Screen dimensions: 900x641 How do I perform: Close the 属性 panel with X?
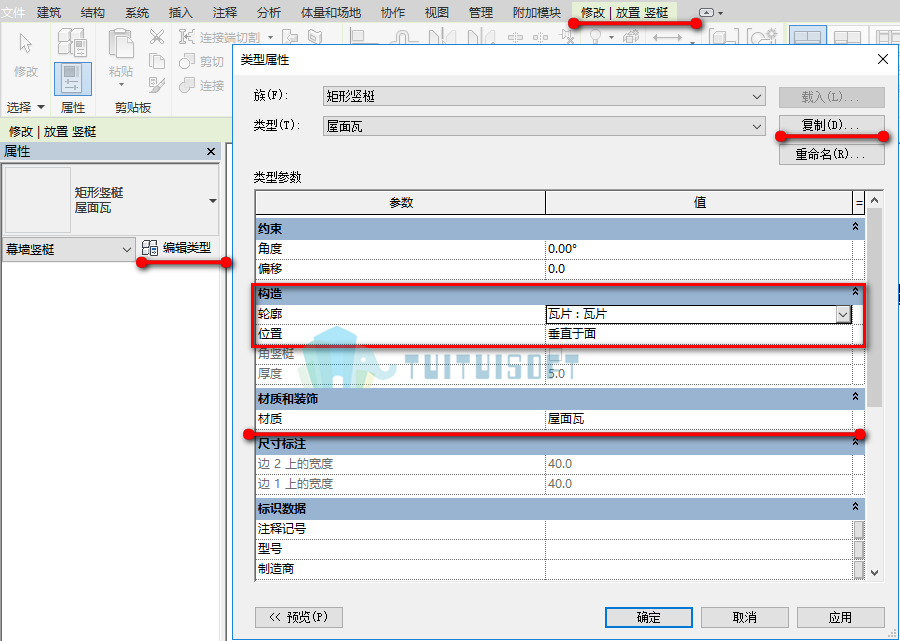[211, 151]
